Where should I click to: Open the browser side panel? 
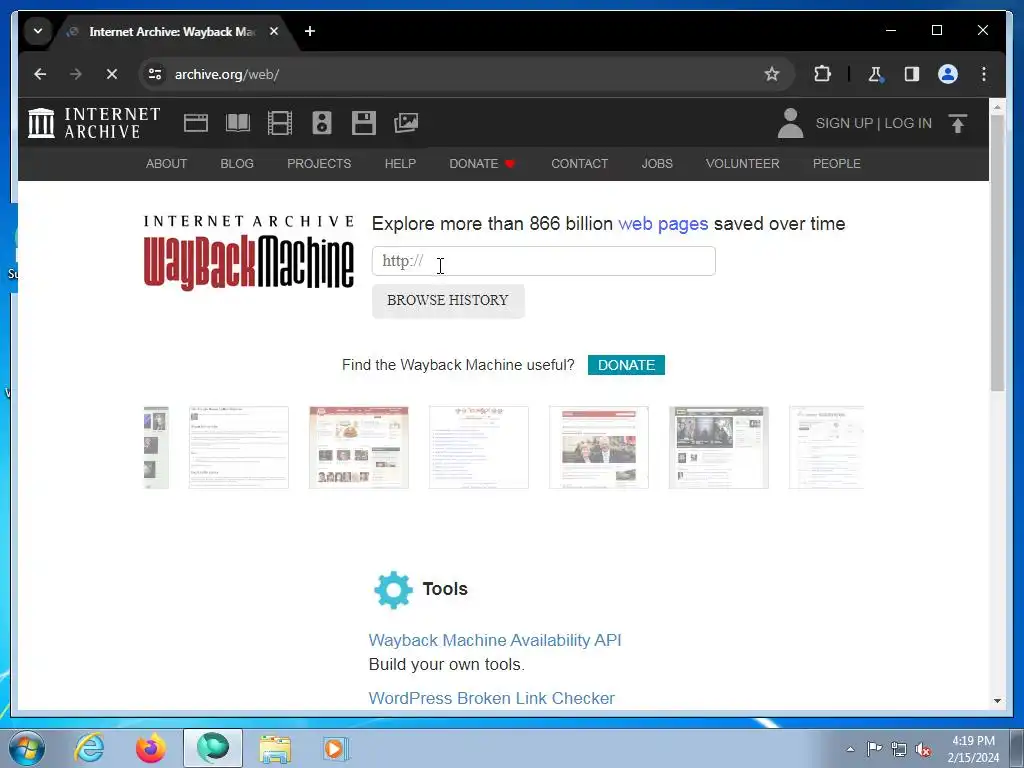tap(912, 74)
